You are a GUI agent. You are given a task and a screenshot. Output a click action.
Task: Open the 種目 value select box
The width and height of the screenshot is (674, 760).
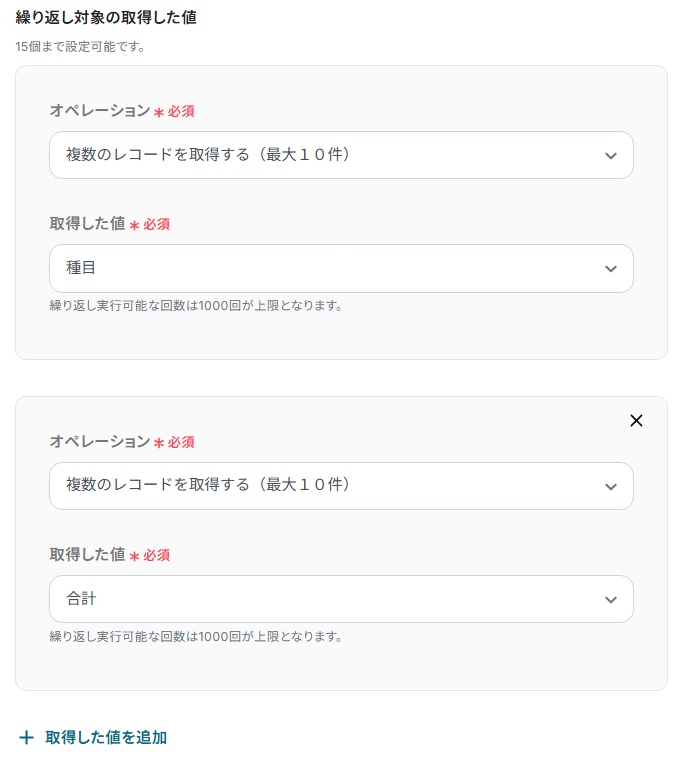[x=320, y=269]
